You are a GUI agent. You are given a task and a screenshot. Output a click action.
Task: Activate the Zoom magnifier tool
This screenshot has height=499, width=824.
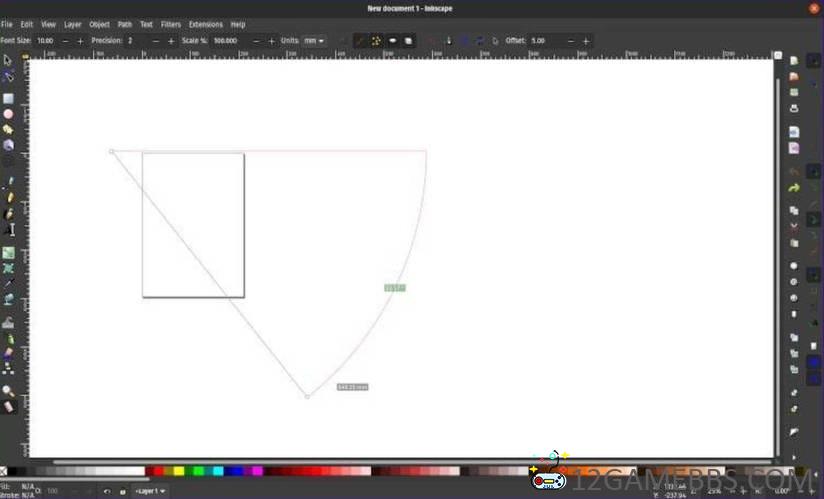pos(8,391)
